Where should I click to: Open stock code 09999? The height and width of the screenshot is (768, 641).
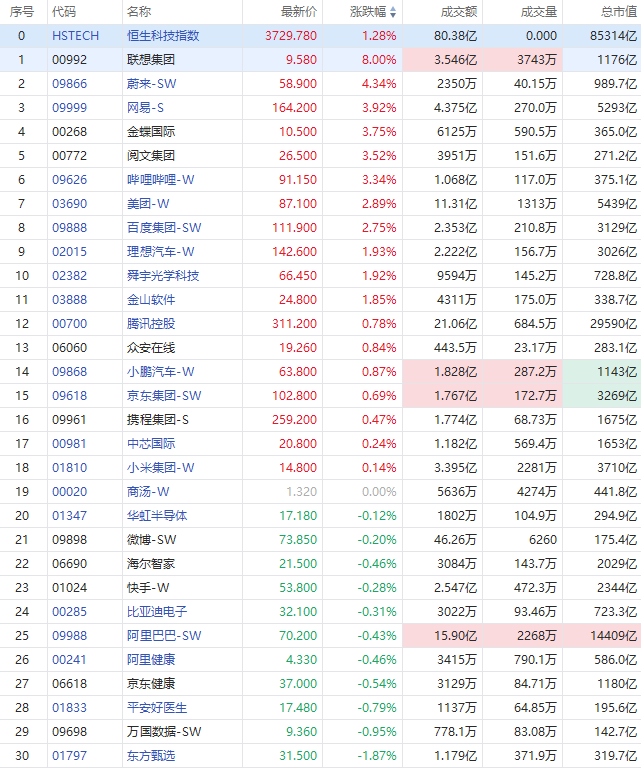point(70,108)
